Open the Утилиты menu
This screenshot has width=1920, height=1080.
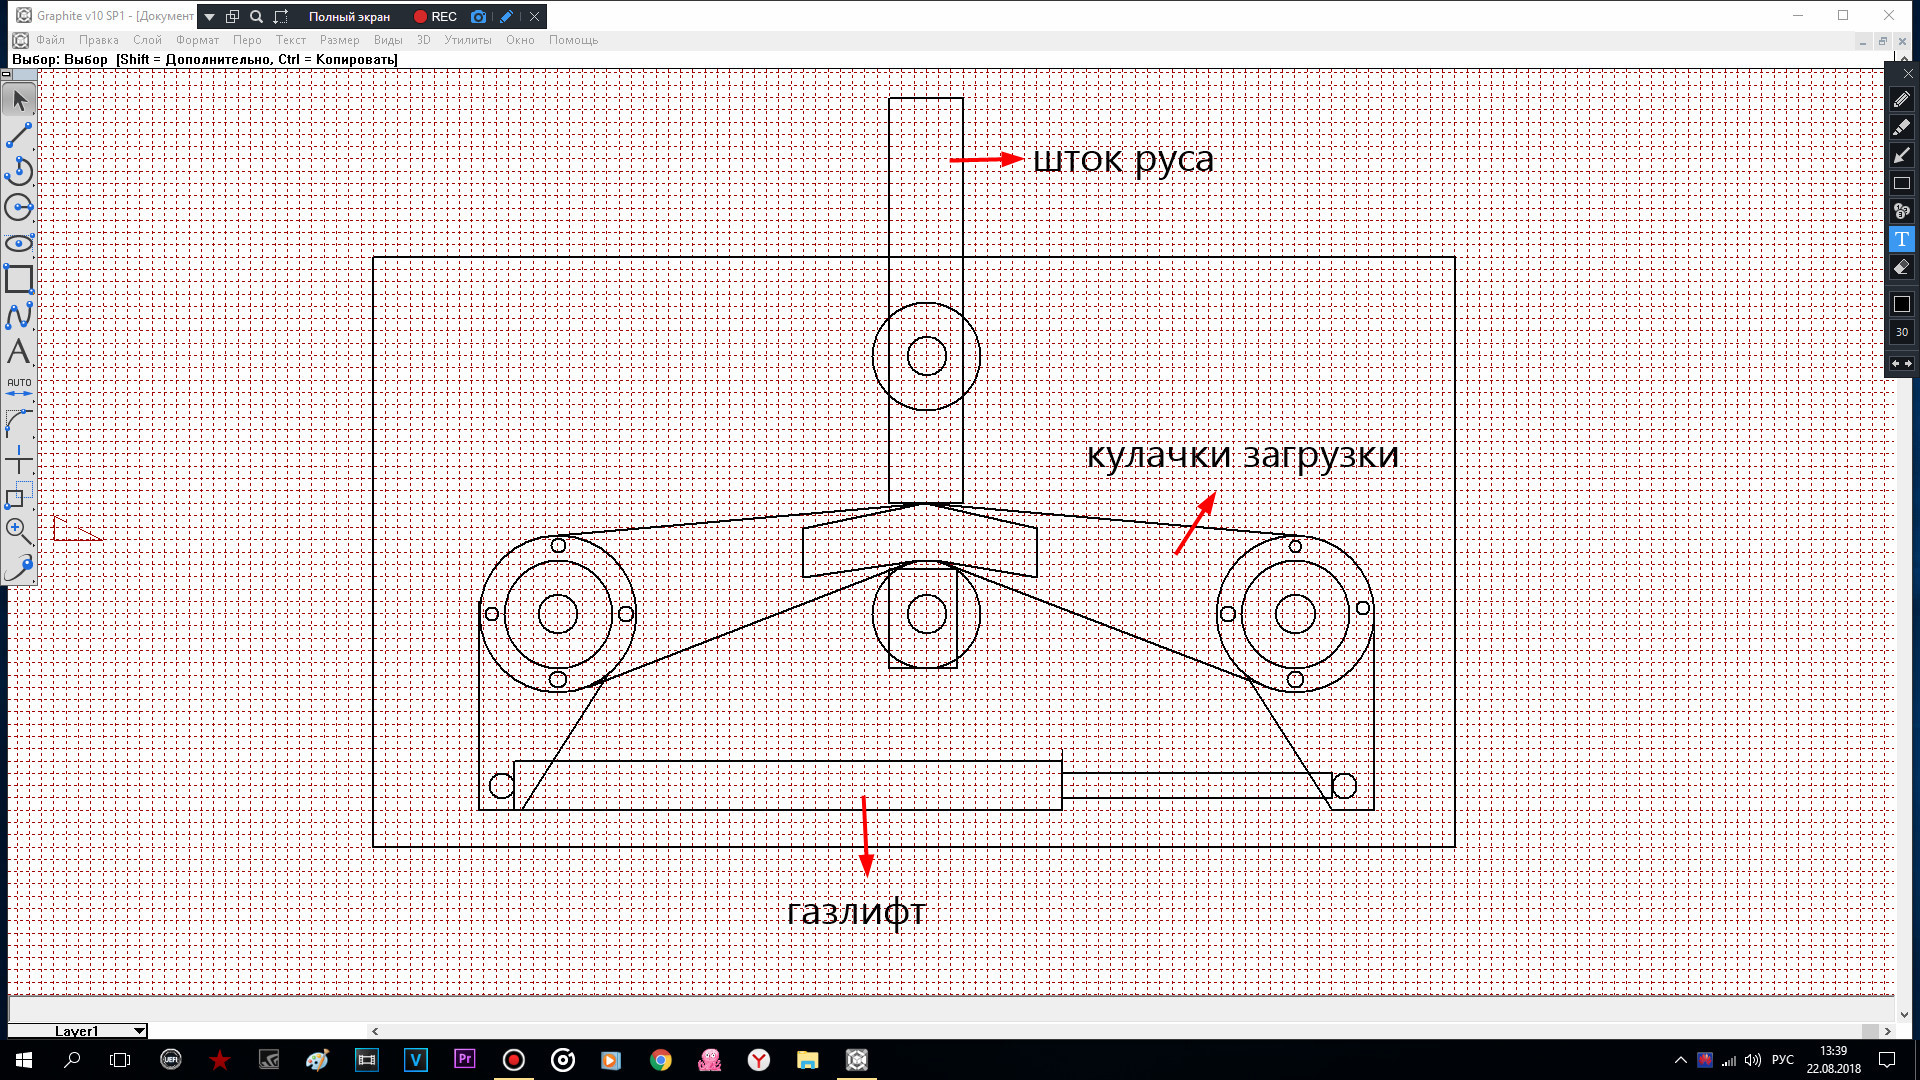pyautogui.click(x=467, y=40)
